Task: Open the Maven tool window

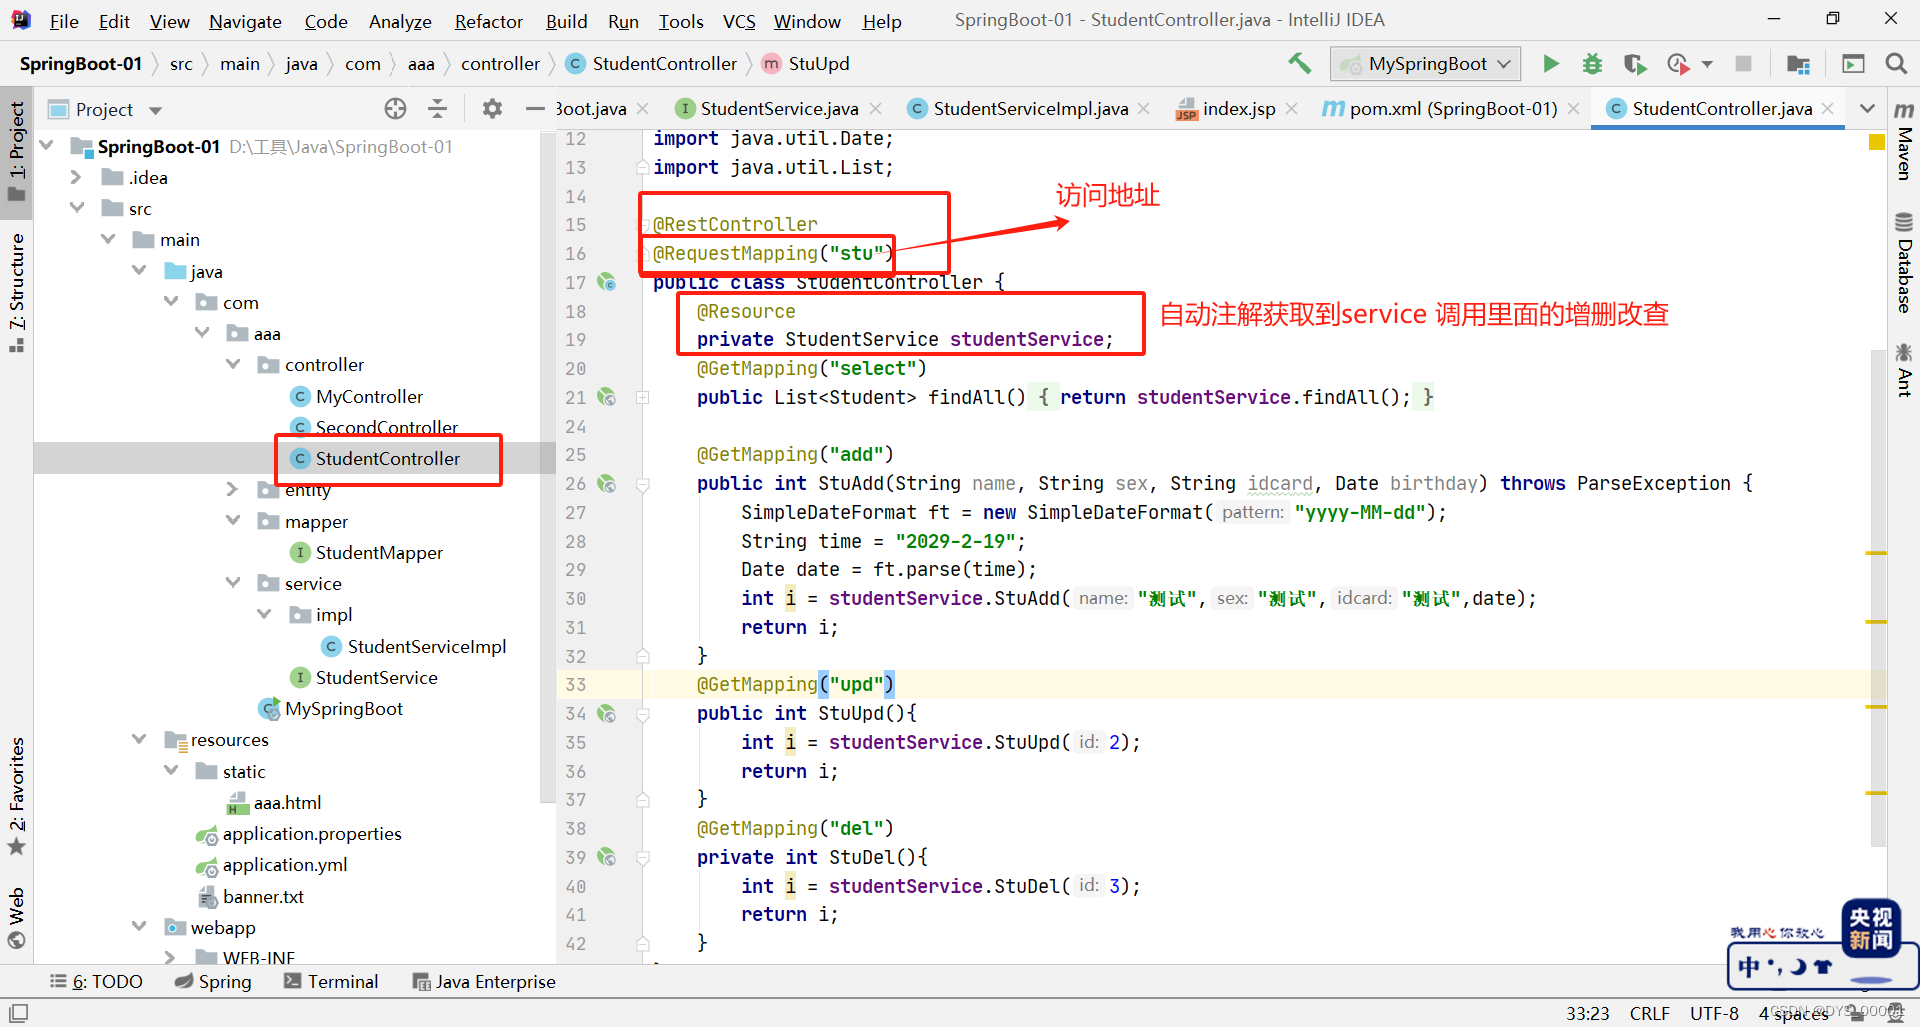Action: coord(1904,141)
